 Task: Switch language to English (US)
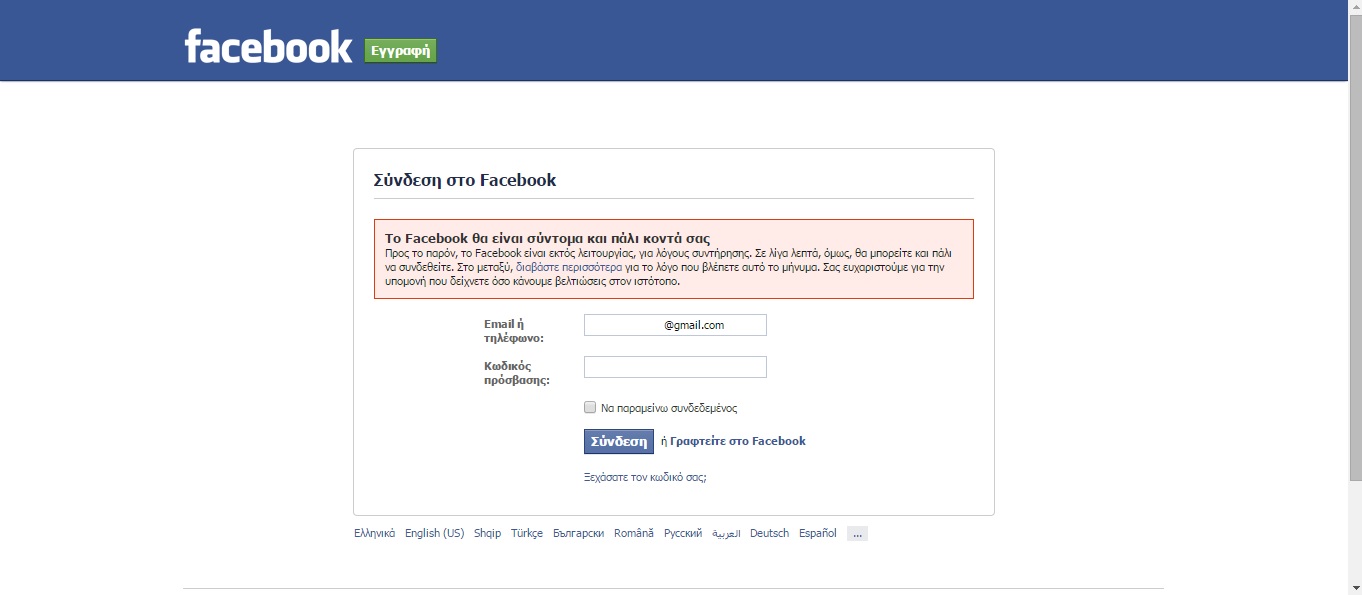435,533
